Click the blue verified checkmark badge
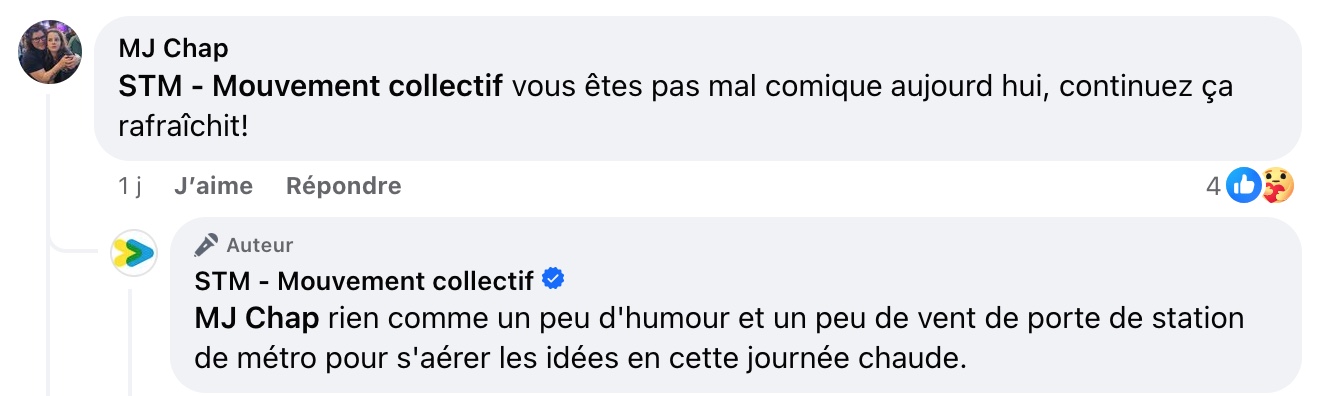 pyautogui.click(x=553, y=281)
